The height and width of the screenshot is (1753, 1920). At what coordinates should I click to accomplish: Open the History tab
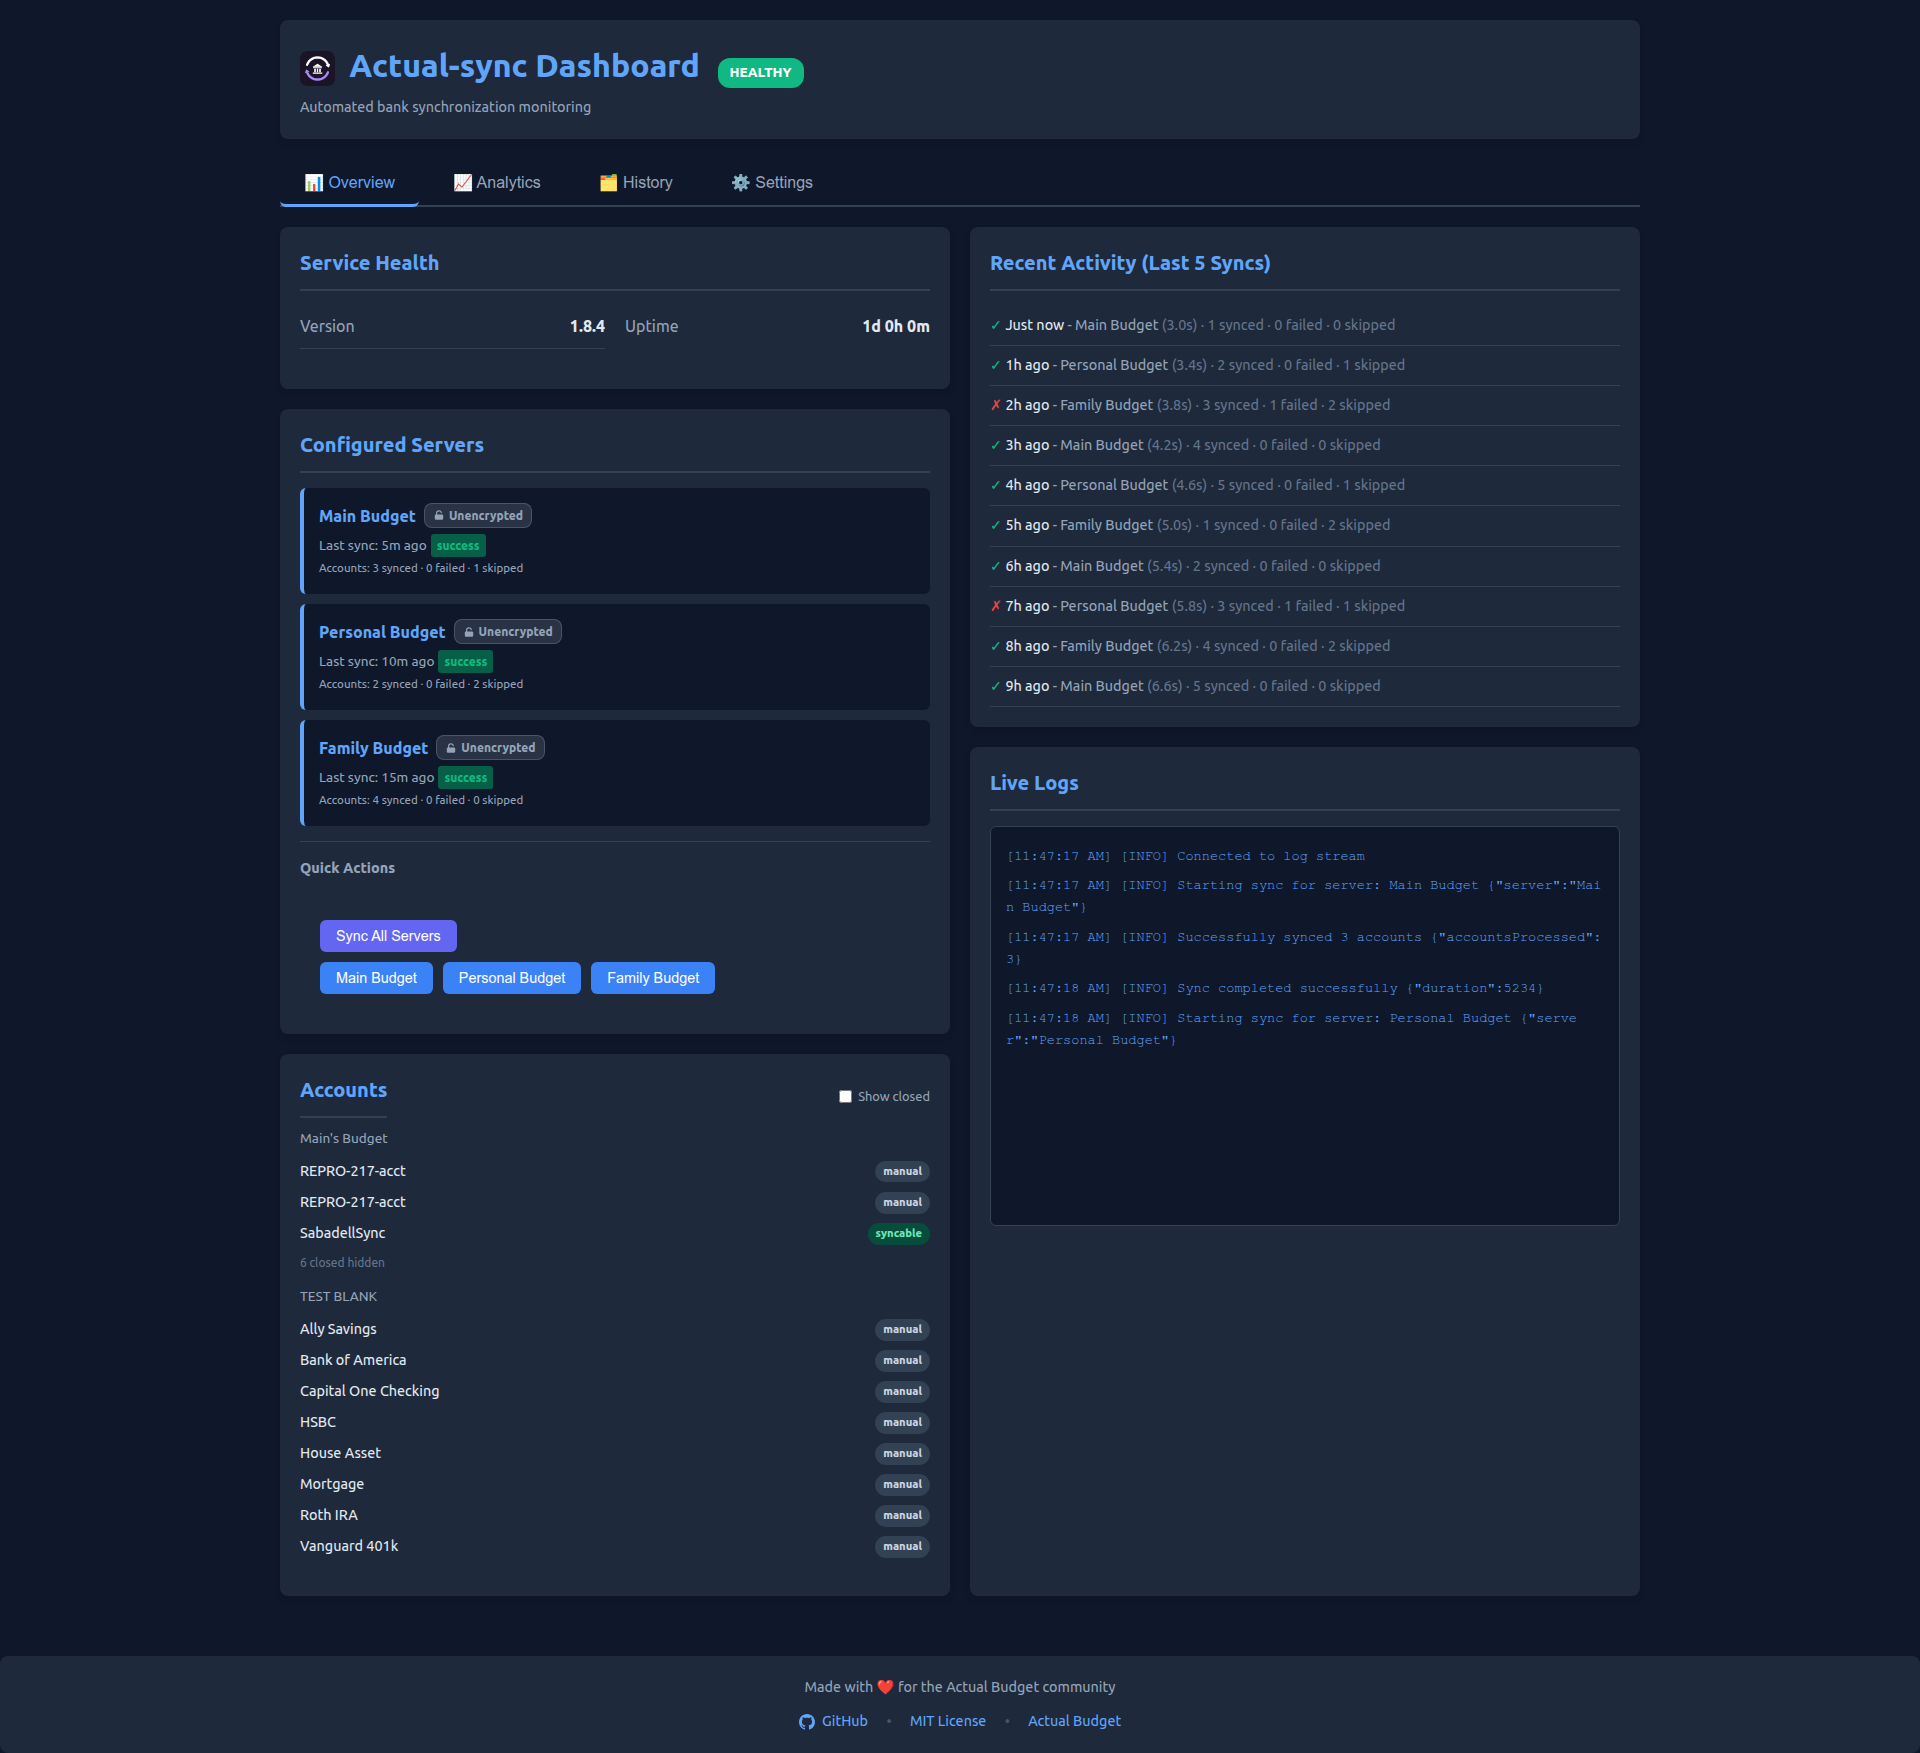coord(636,183)
